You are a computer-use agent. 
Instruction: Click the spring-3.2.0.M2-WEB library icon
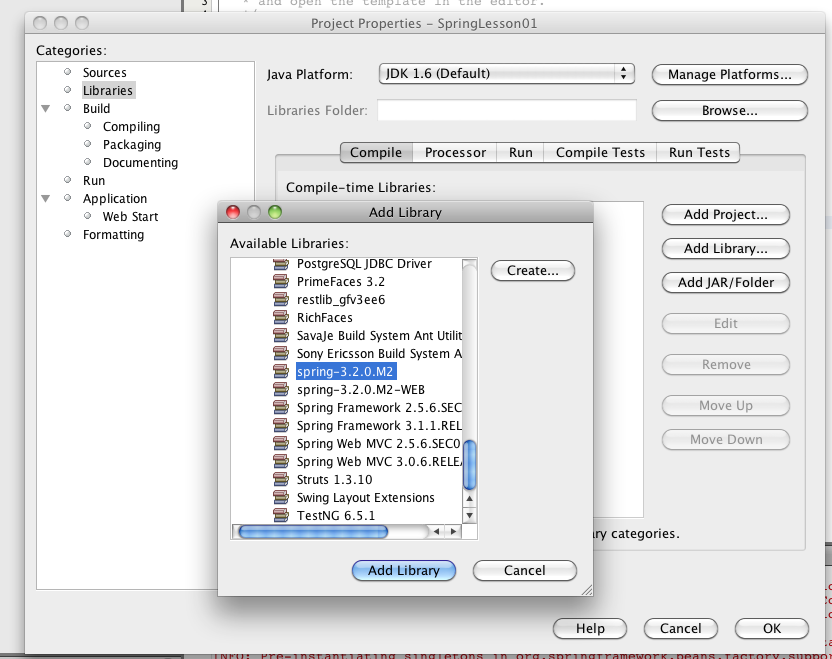(x=281, y=390)
